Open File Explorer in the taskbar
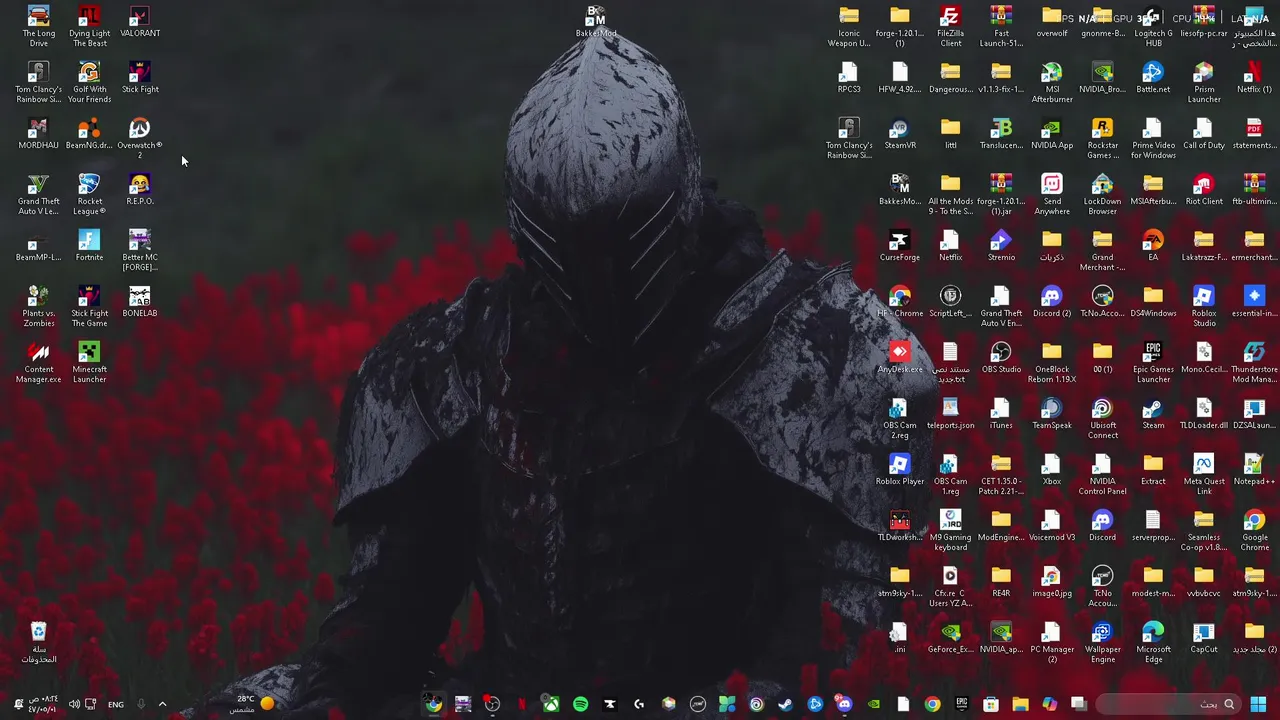 [1020, 704]
